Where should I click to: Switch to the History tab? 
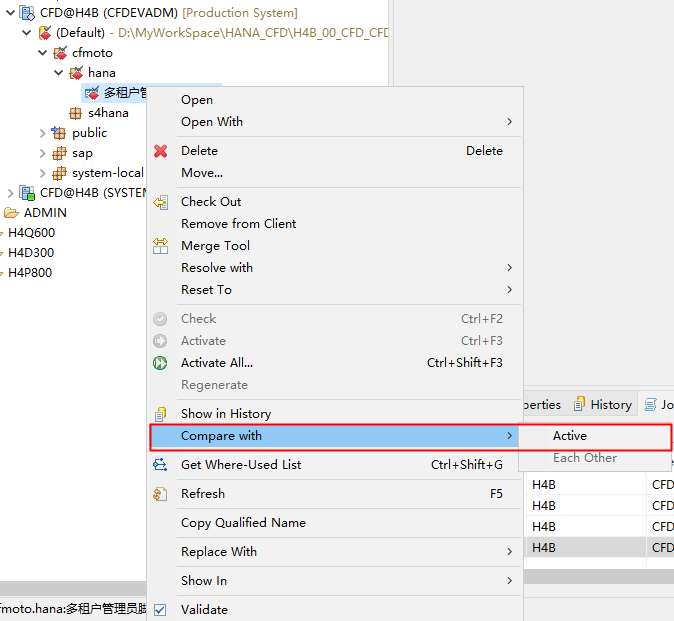tap(603, 404)
